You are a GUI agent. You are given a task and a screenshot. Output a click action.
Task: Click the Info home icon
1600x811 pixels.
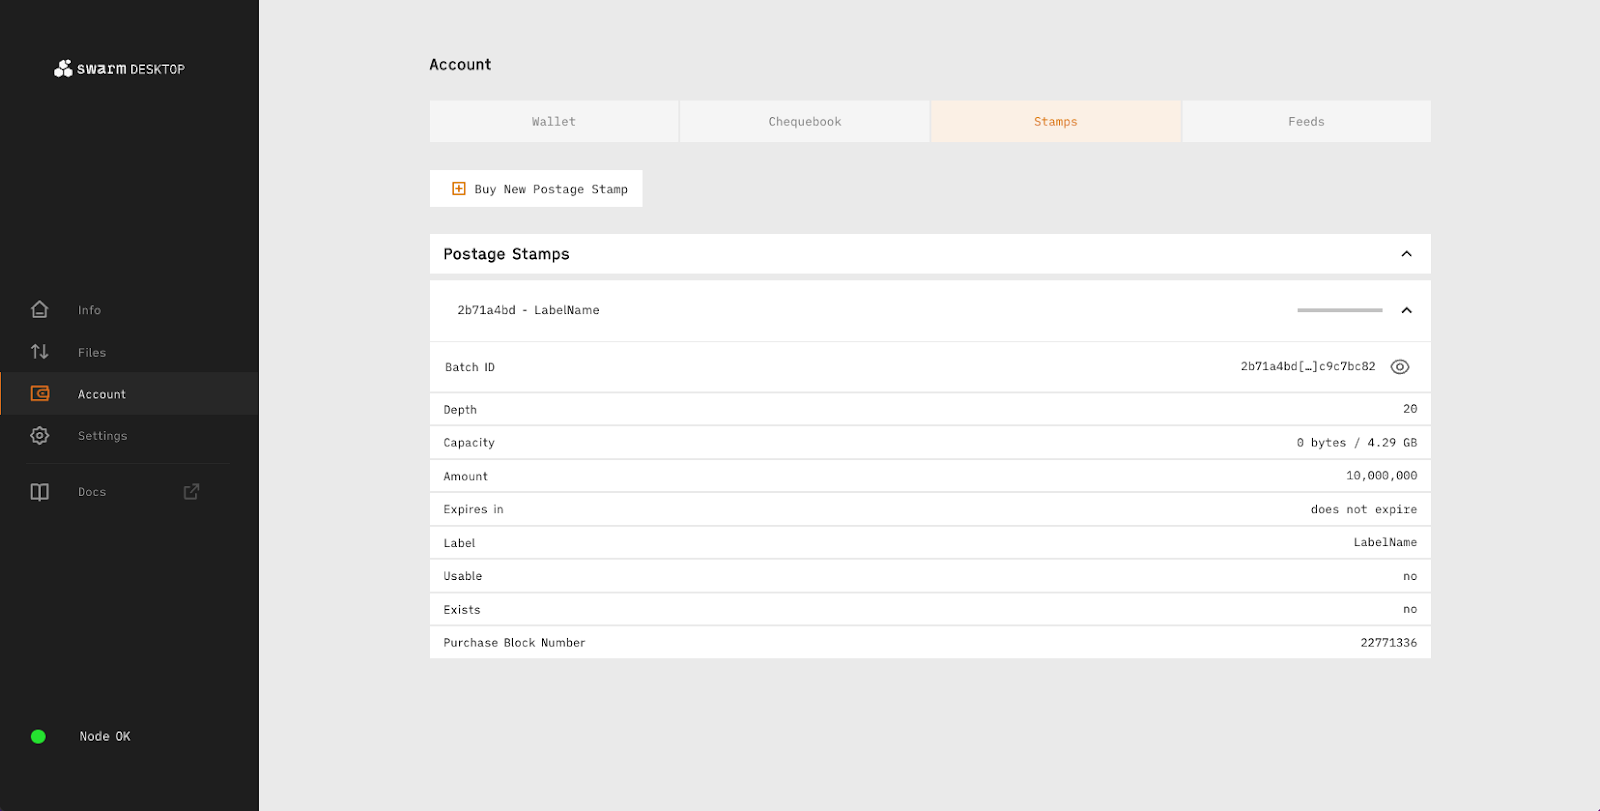pyautogui.click(x=40, y=310)
